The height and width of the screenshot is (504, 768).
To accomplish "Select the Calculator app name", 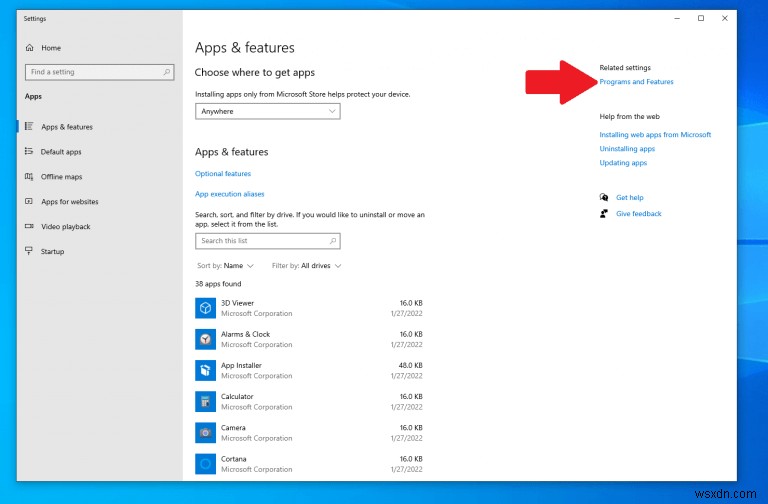I will tap(237, 397).
